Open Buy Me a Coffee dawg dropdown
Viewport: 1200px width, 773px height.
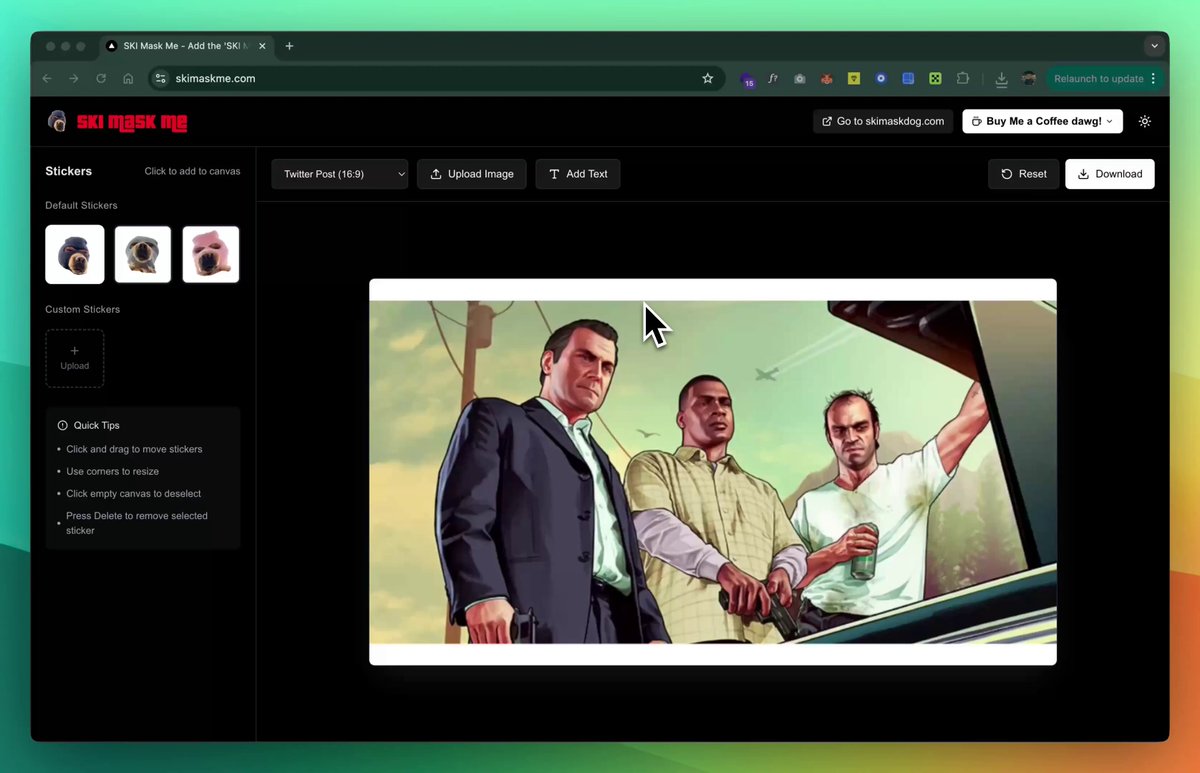(x=1043, y=121)
